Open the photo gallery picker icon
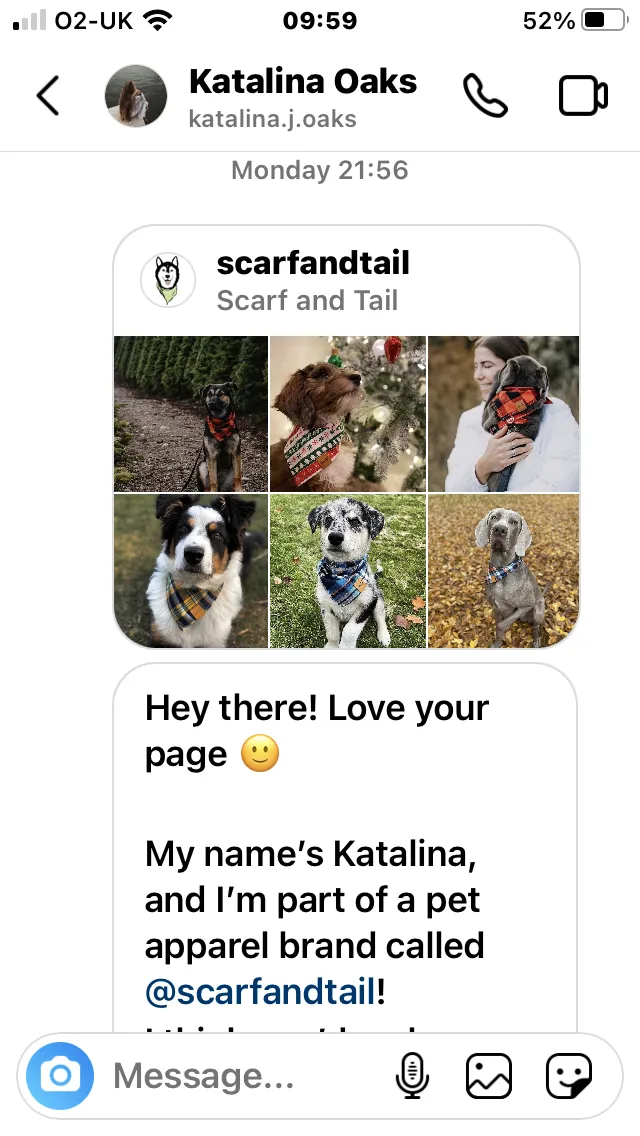Screen dimensions: 640x1136 [489, 1076]
